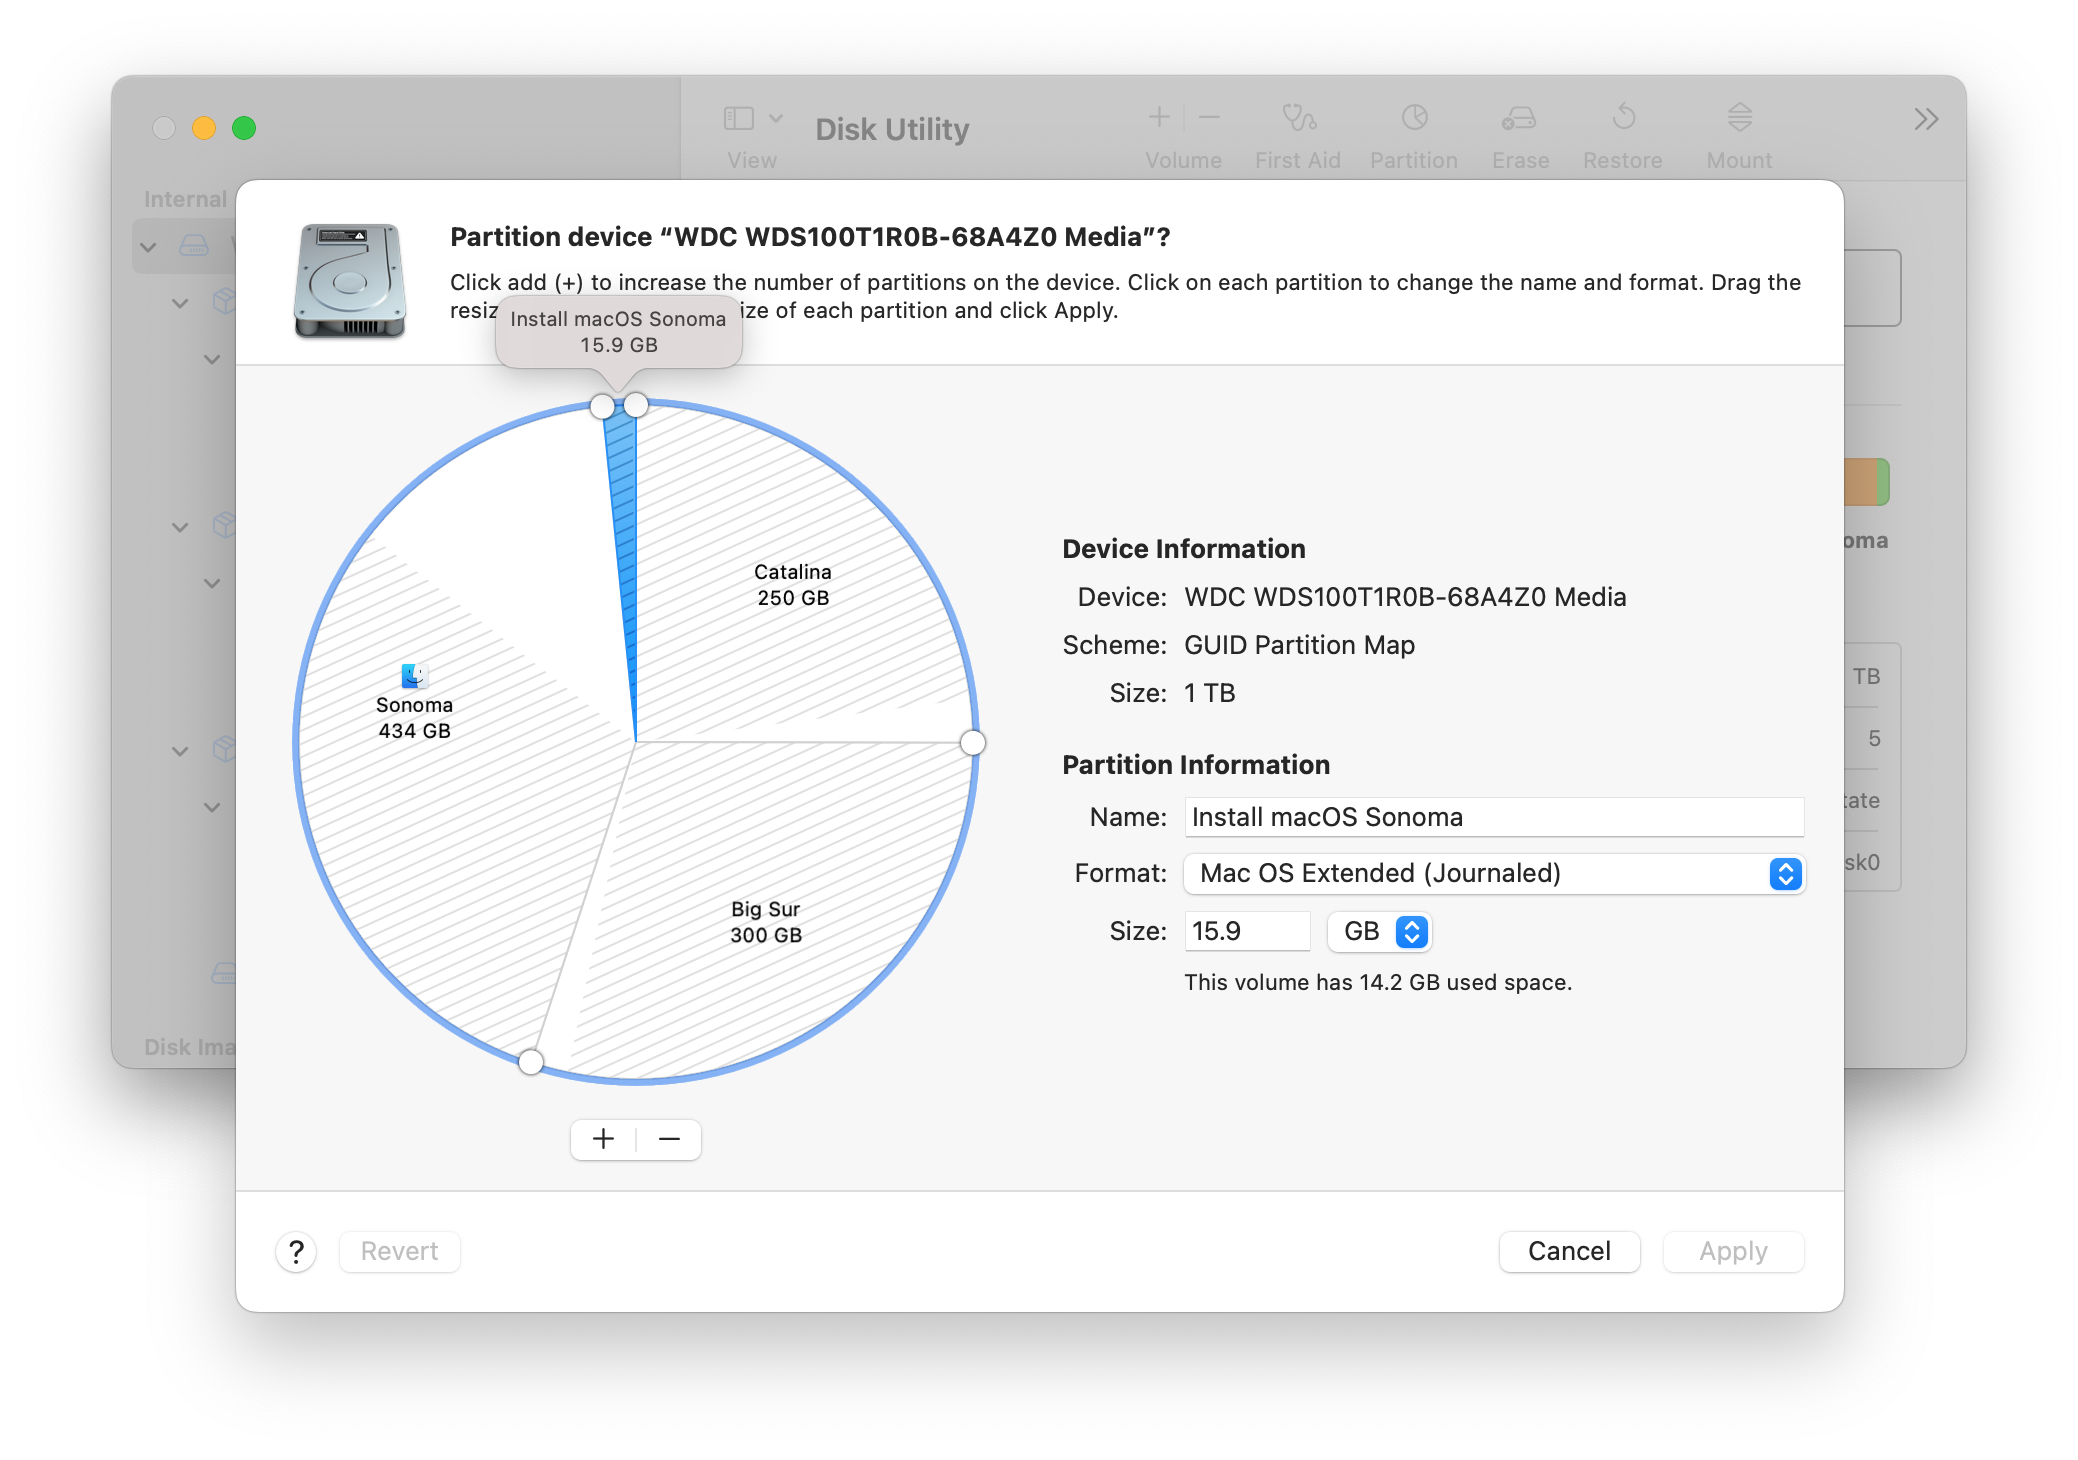Select the Big Sur 300 GB partition slice
The width and height of the screenshot is (2078, 1460).
point(766,922)
